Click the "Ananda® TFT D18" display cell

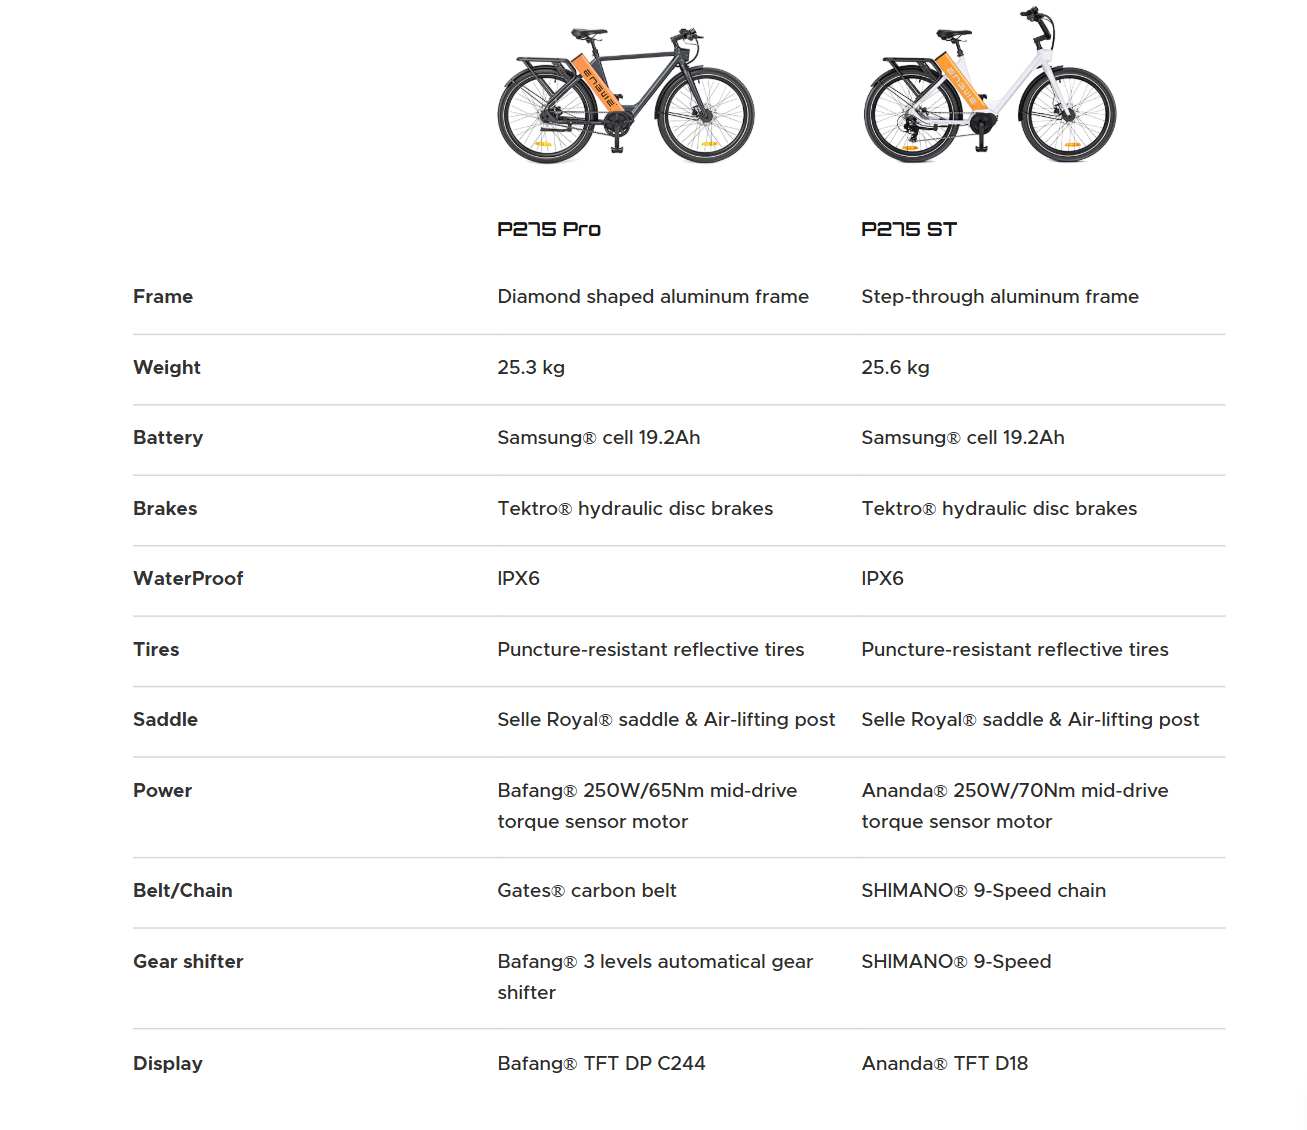click(944, 1064)
